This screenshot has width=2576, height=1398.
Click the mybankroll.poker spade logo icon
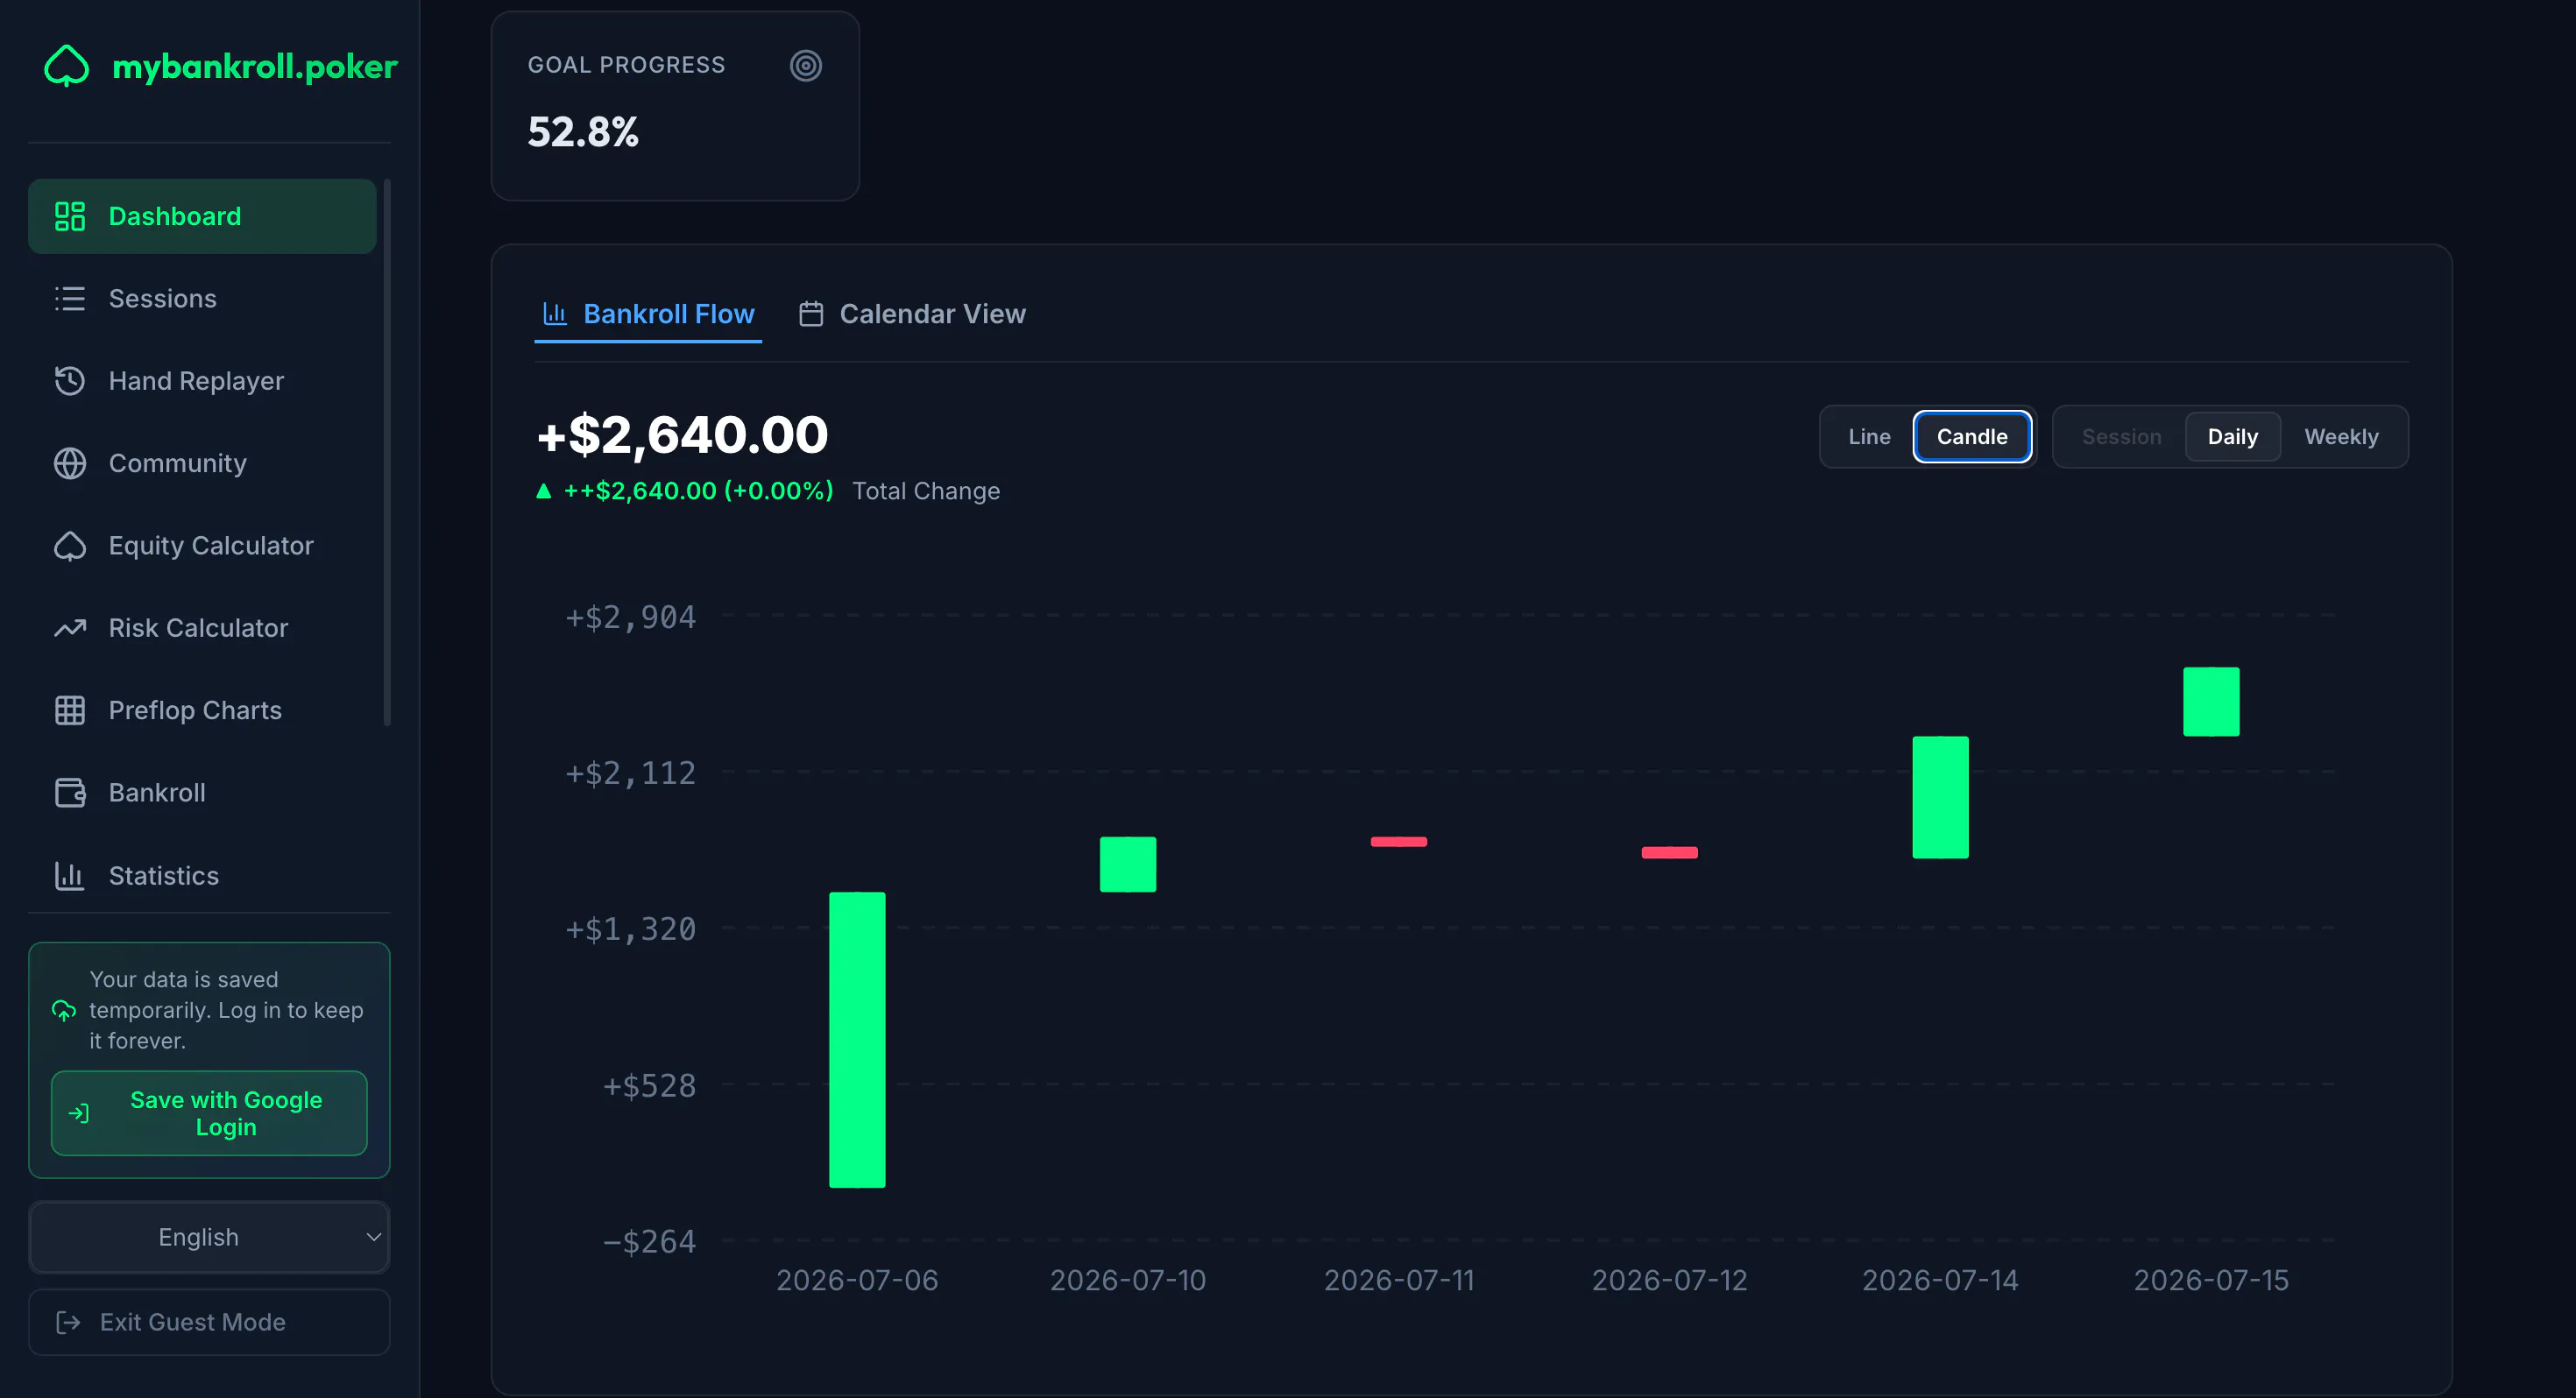click(67, 66)
